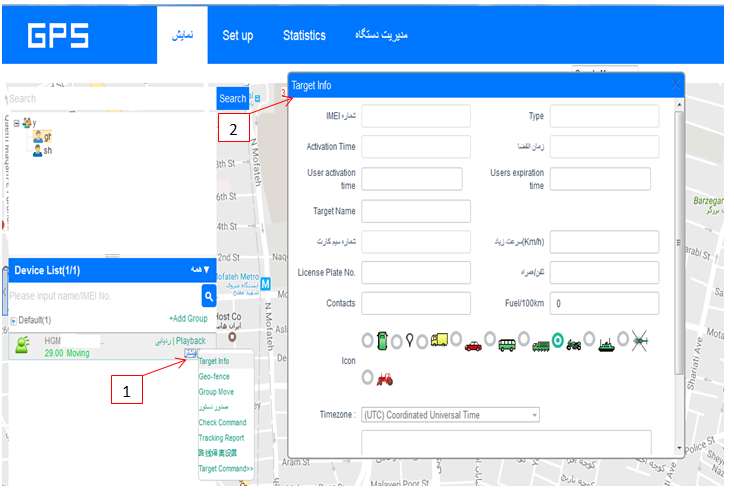The image size is (734, 498).
Task: Click the Target Info dialog scrollbar thumb
Action: (x=679, y=243)
